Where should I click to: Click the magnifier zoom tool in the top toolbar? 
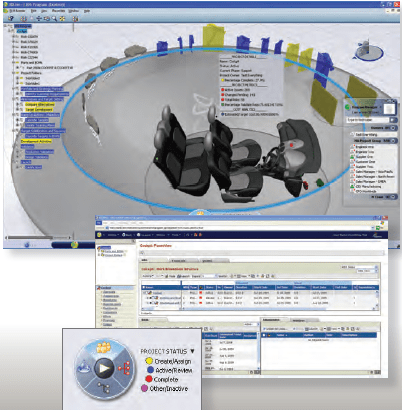coord(54,19)
